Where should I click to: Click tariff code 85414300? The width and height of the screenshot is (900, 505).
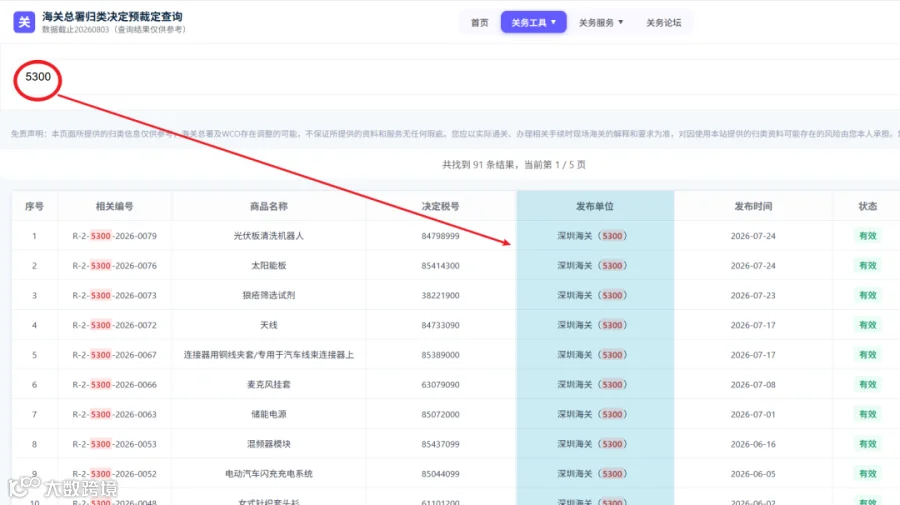(440, 266)
